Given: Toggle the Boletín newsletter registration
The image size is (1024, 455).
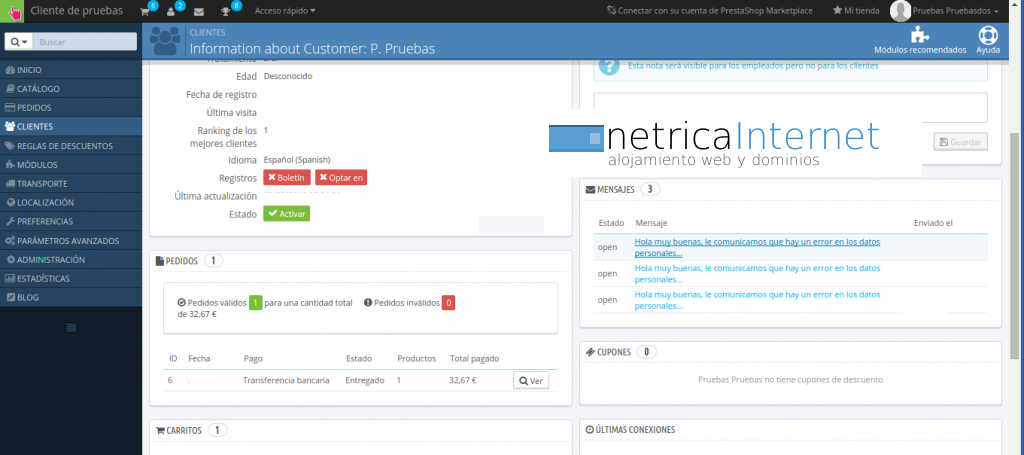Looking at the screenshot, I should tap(287, 177).
